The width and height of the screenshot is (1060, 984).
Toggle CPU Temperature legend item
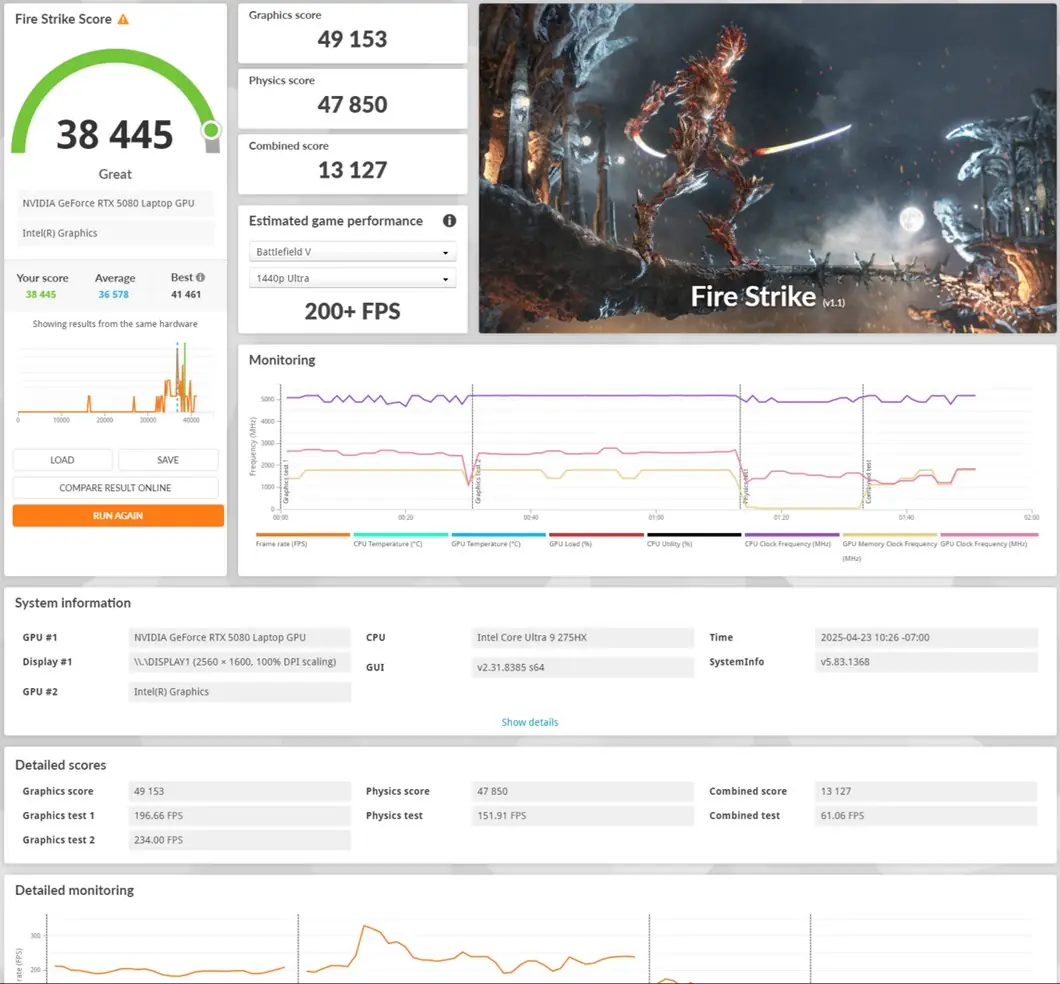click(400, 540)
